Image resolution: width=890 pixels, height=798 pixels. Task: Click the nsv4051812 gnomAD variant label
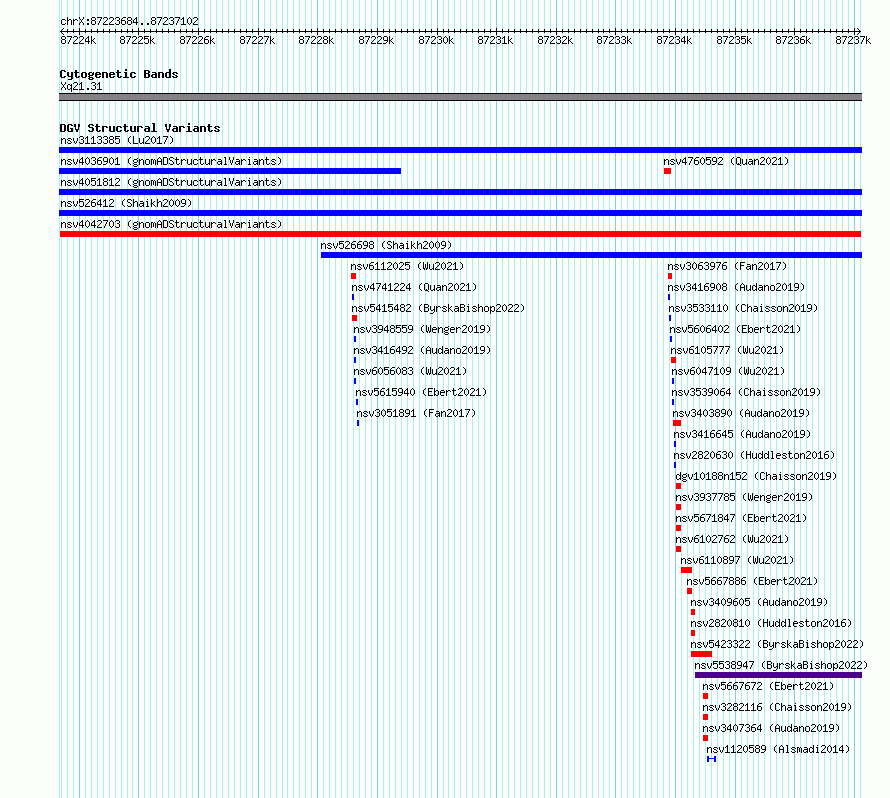(171, 182)
